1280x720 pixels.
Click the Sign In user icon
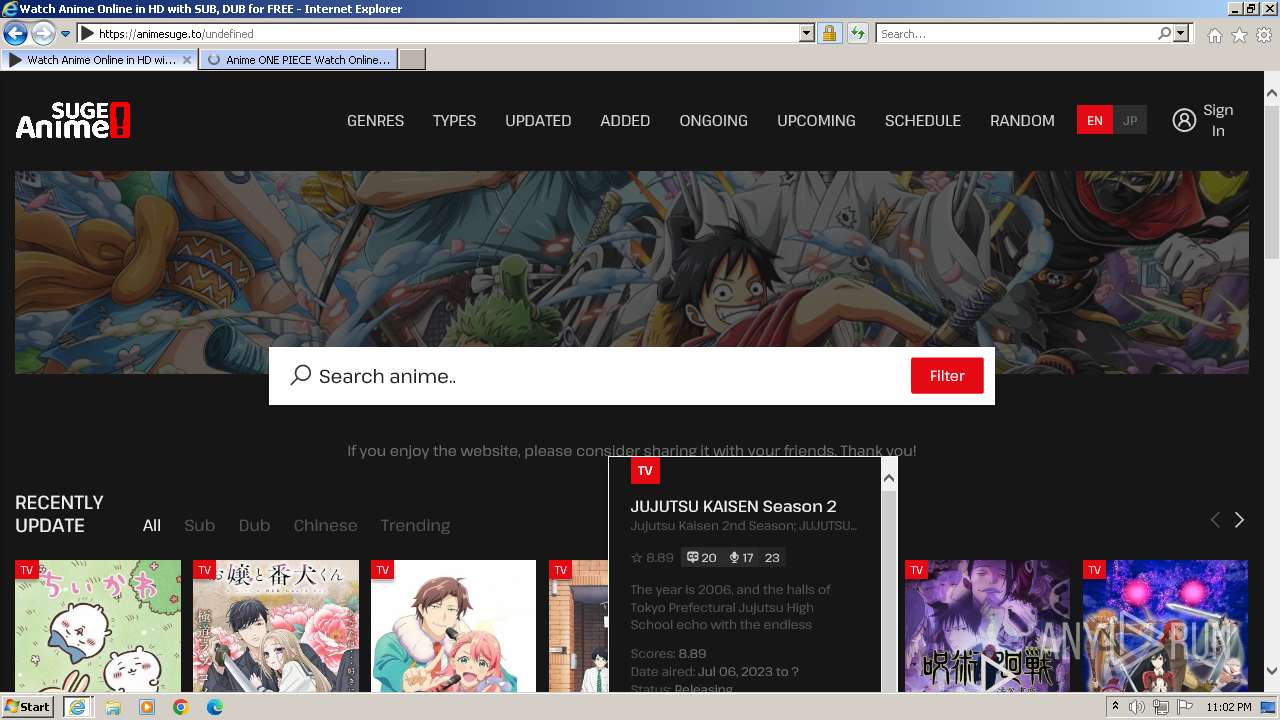click(1184, 120)
